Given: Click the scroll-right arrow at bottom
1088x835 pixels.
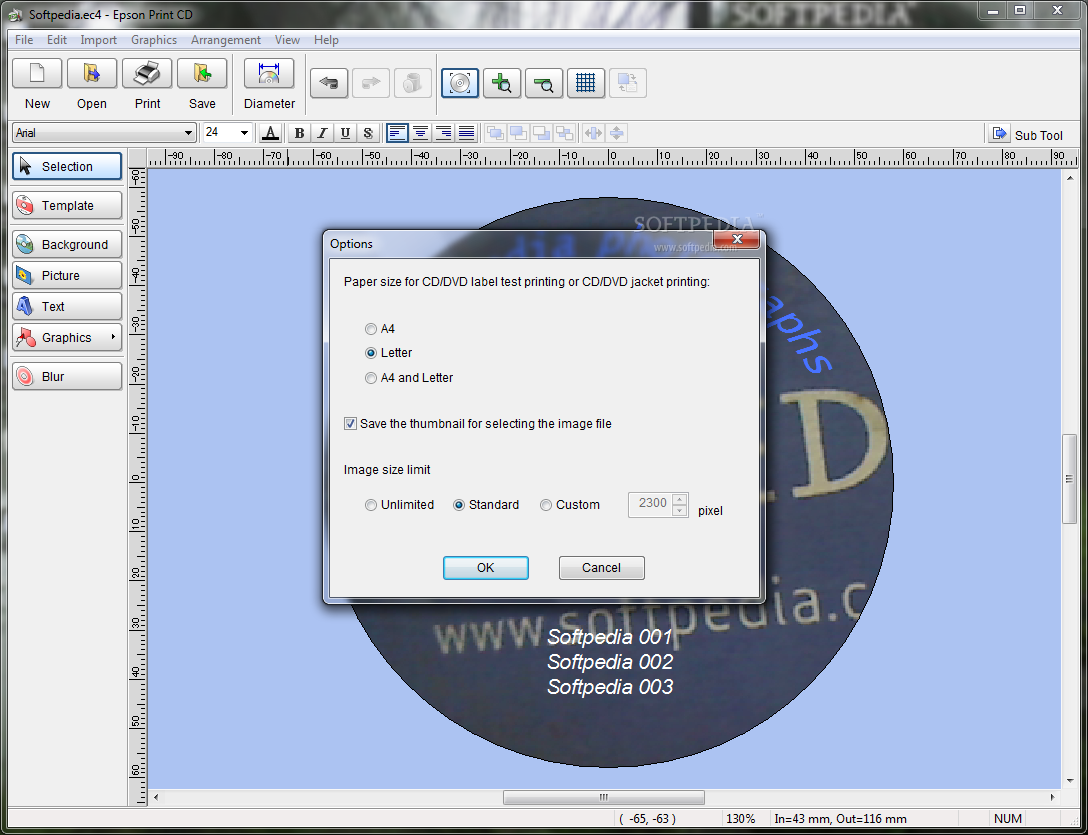Looking at the screenshot, I should (x=1053, y=798).
